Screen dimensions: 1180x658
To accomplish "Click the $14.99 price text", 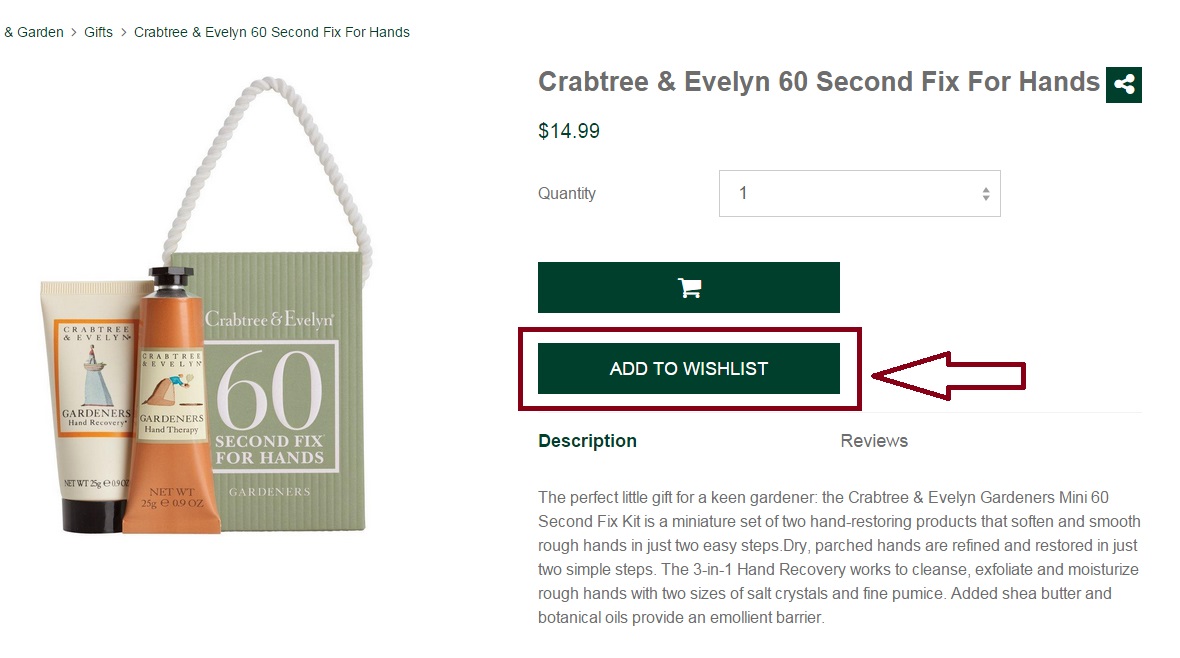I will (x=569, y=131).
